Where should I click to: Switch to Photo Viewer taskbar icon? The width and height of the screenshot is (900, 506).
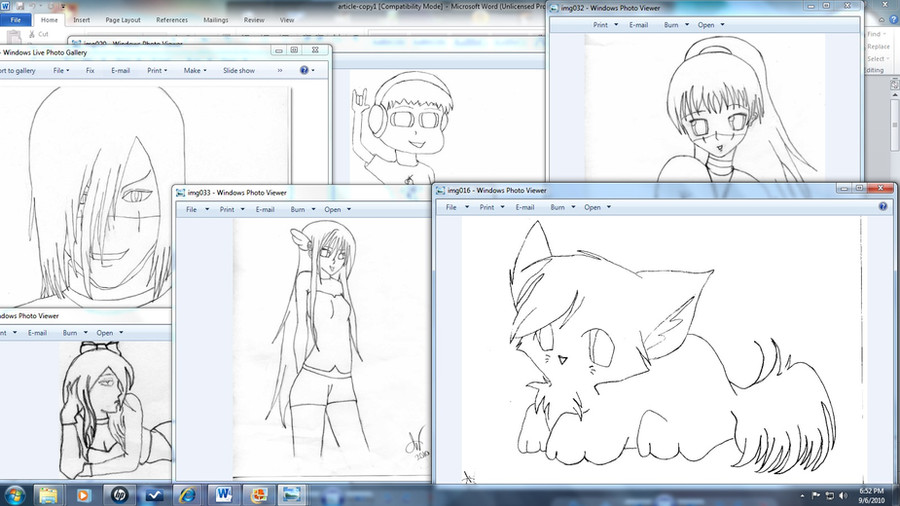point(292,495)
